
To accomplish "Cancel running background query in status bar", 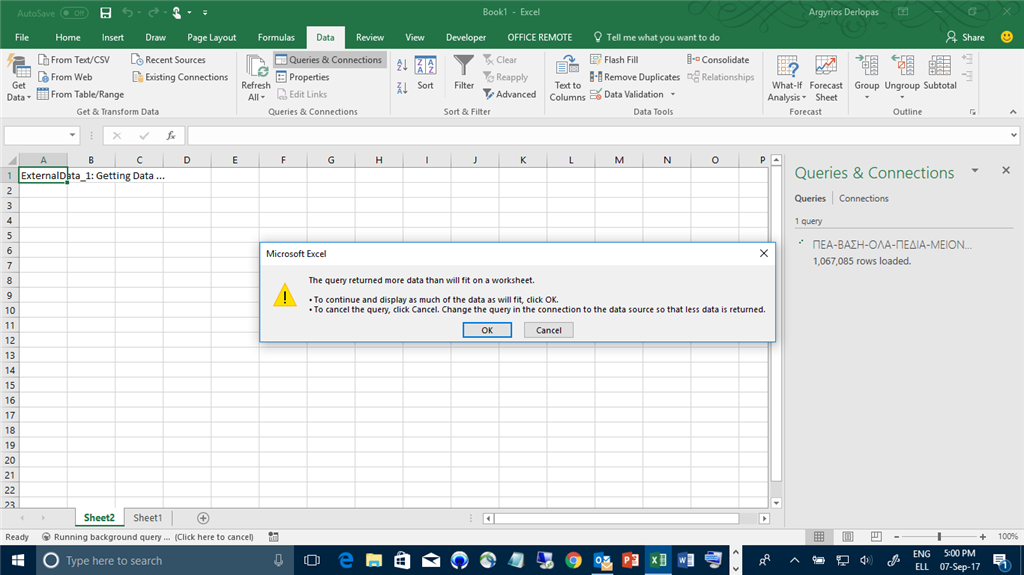I will coord(148,537).
